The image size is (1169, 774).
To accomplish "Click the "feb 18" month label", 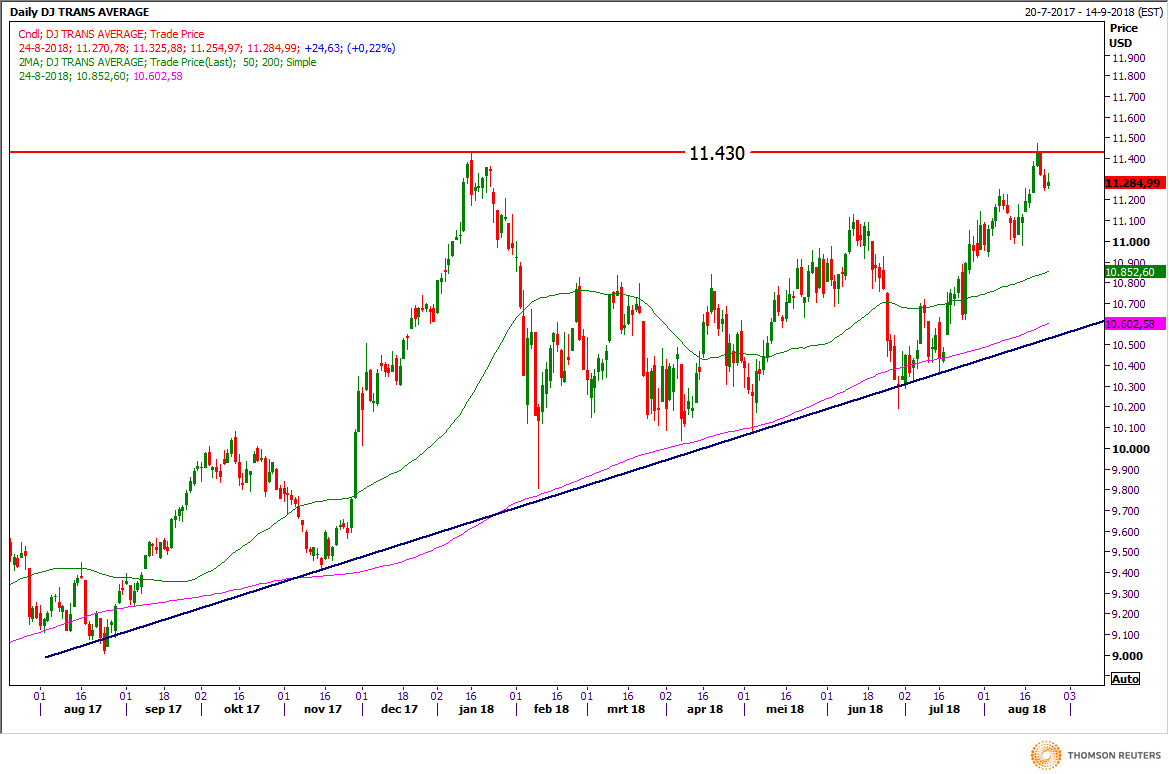I will 551,709.
